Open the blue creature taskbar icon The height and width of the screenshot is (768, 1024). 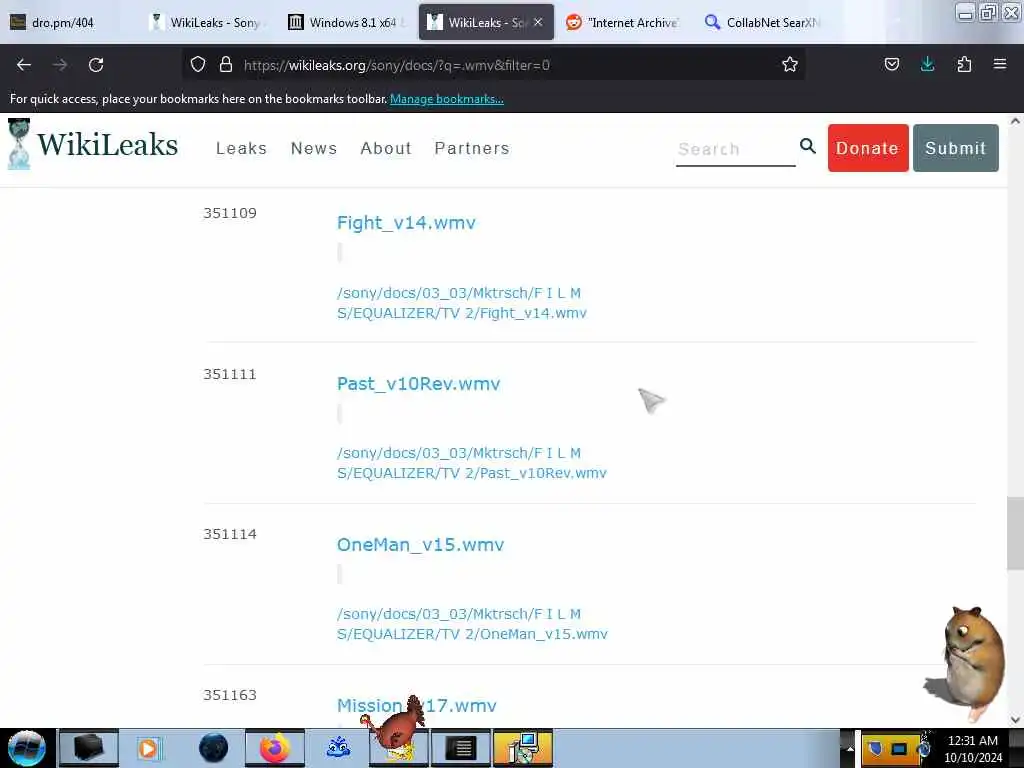tap(338, 748)
